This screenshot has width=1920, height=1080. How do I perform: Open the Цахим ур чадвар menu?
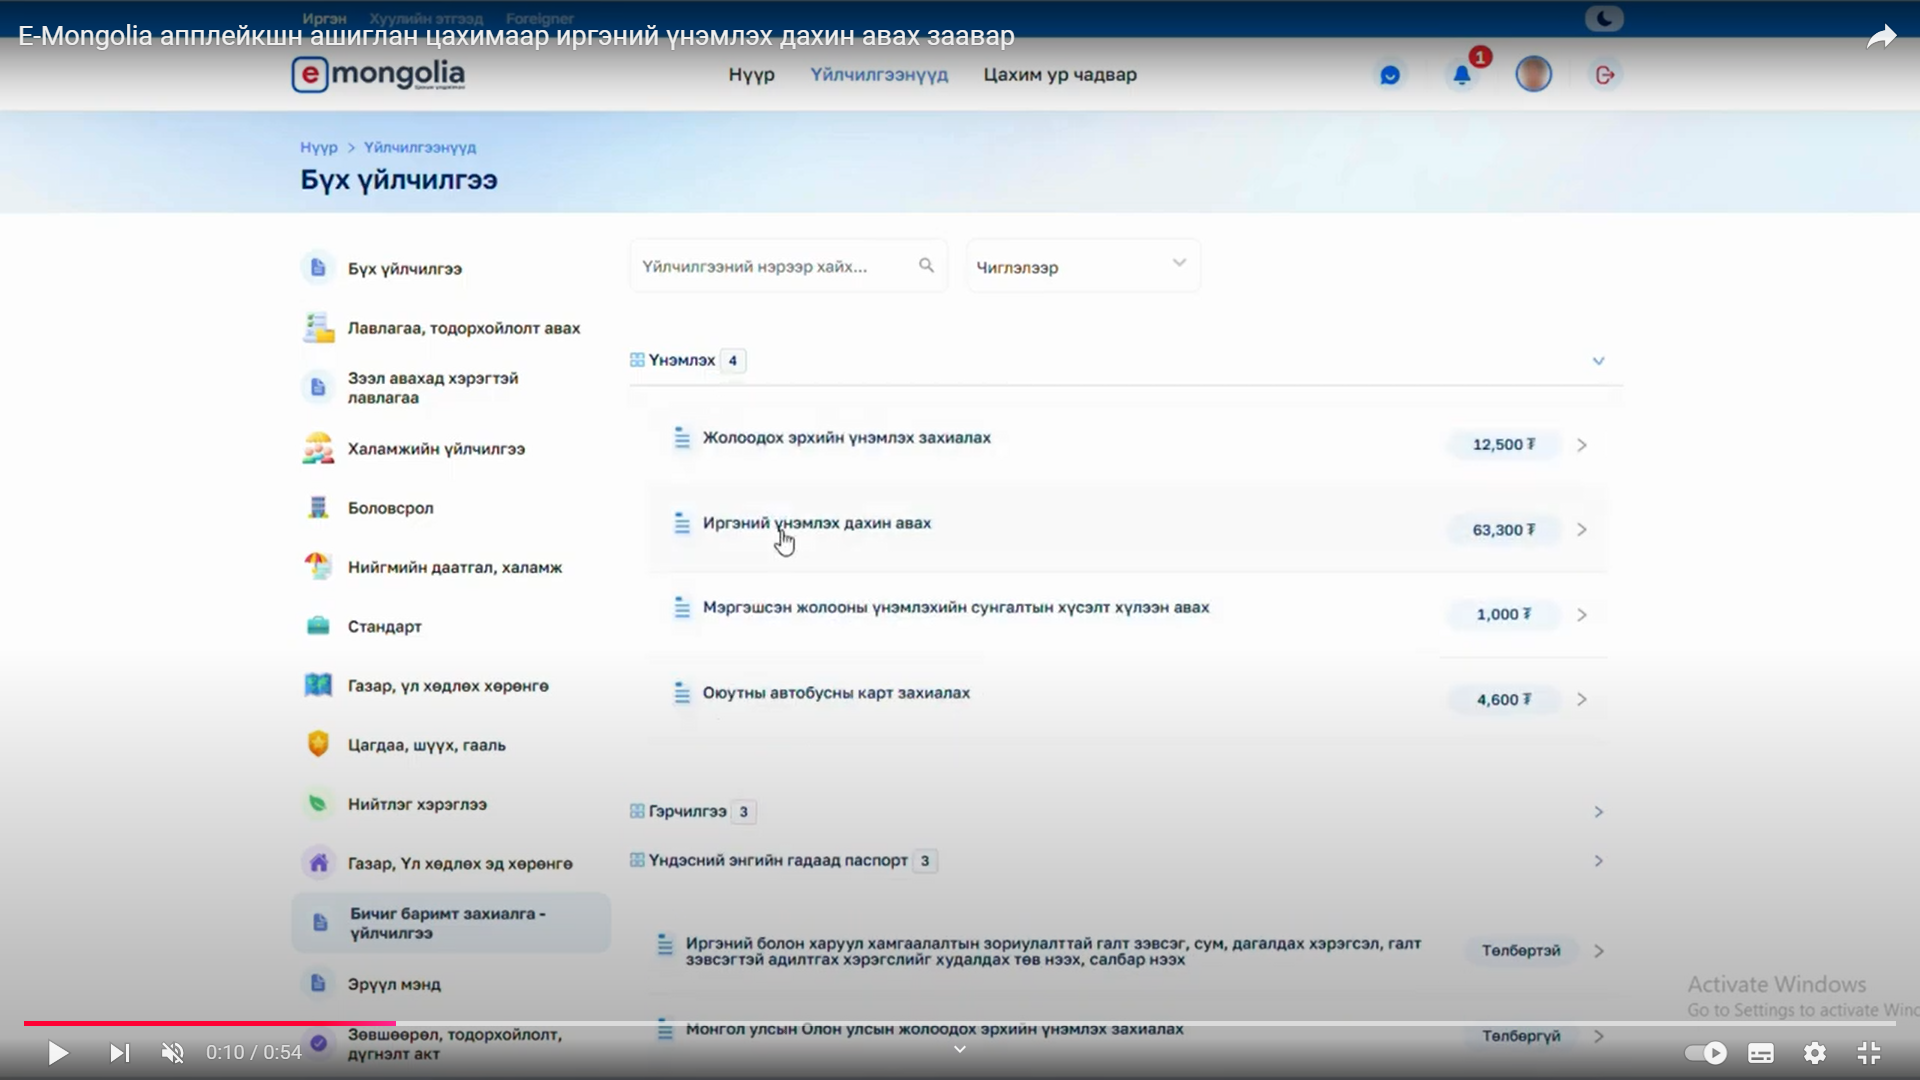tap(1060, 75)
